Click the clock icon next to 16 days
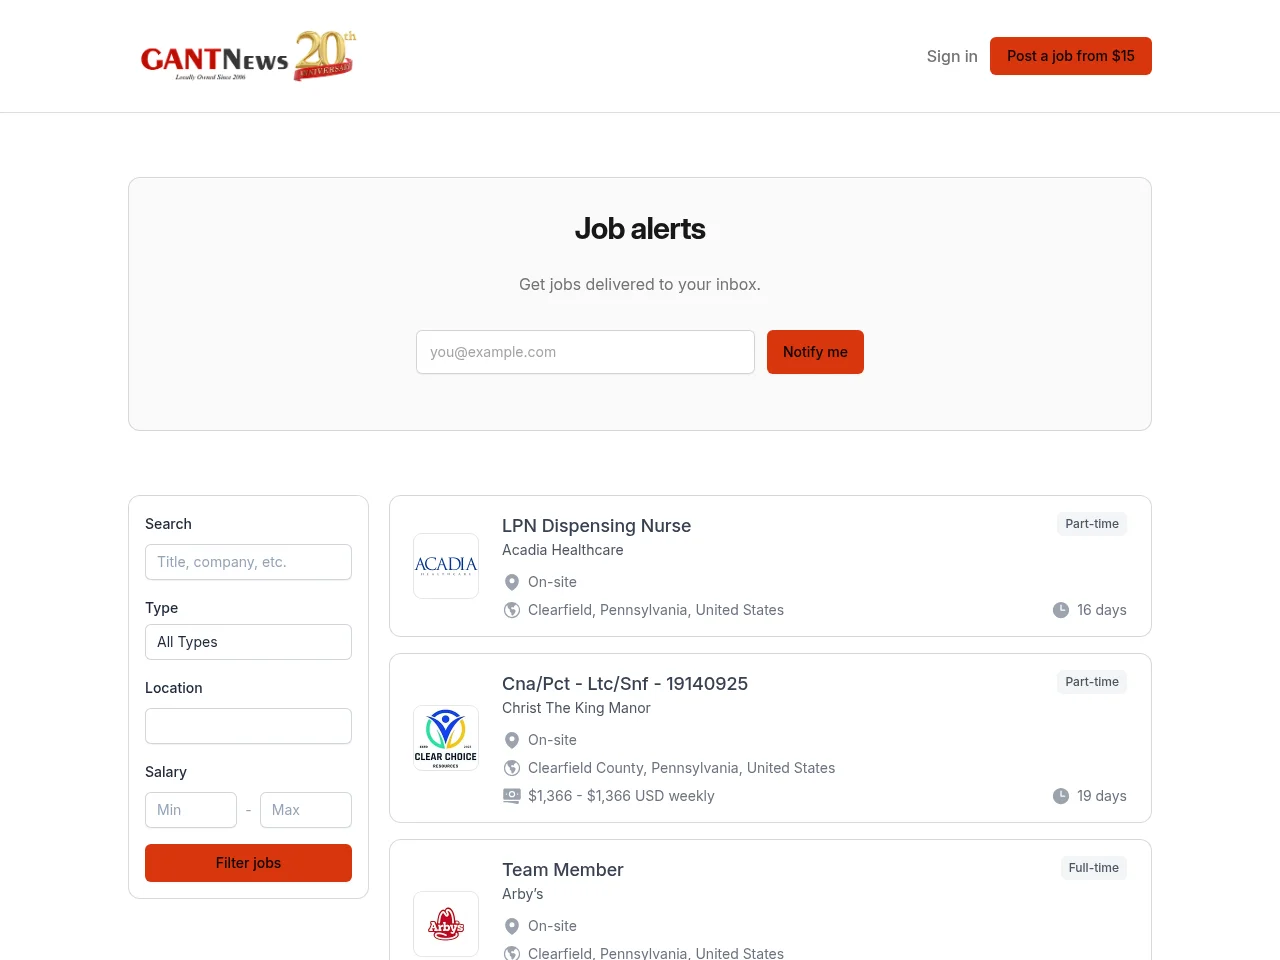The height and width of the screenshot is (960, 1280). pyautogui.click(x=1061, y=610)
